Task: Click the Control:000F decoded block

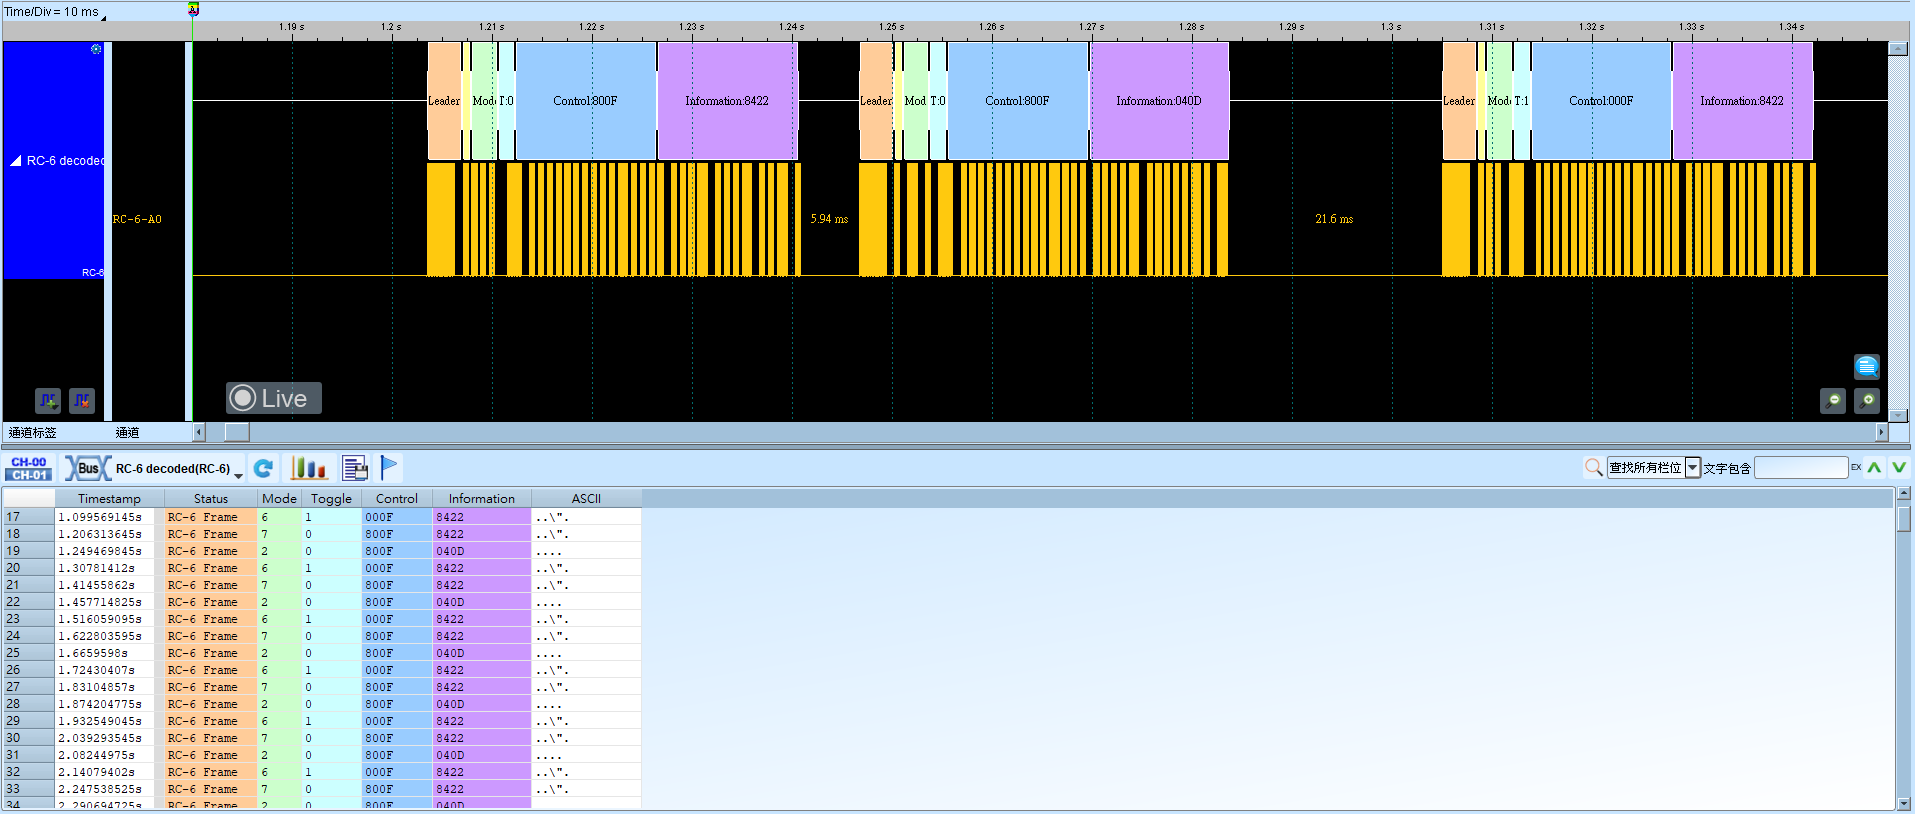Action: [1601, 101]
